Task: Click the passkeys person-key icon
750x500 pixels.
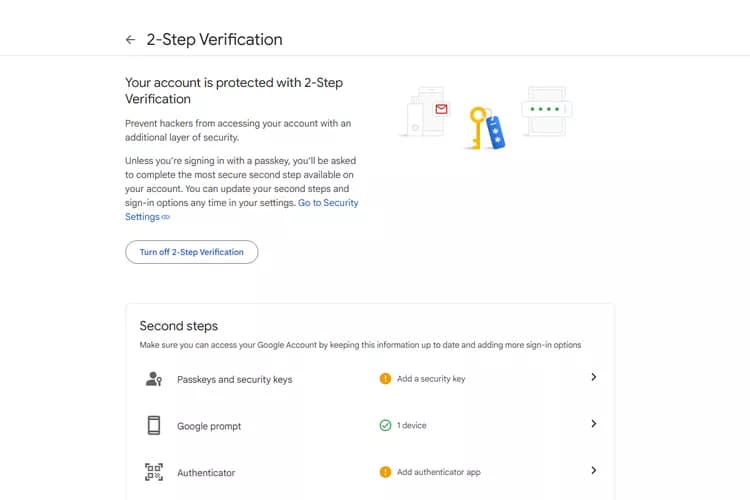Action: 154,378
